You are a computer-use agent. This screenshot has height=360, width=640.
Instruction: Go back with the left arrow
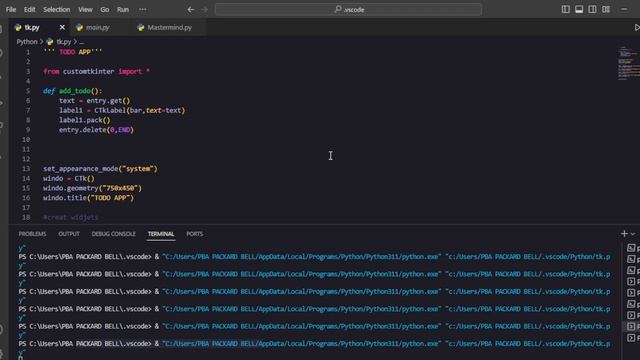pyautogui.click(x=191, y=9)
